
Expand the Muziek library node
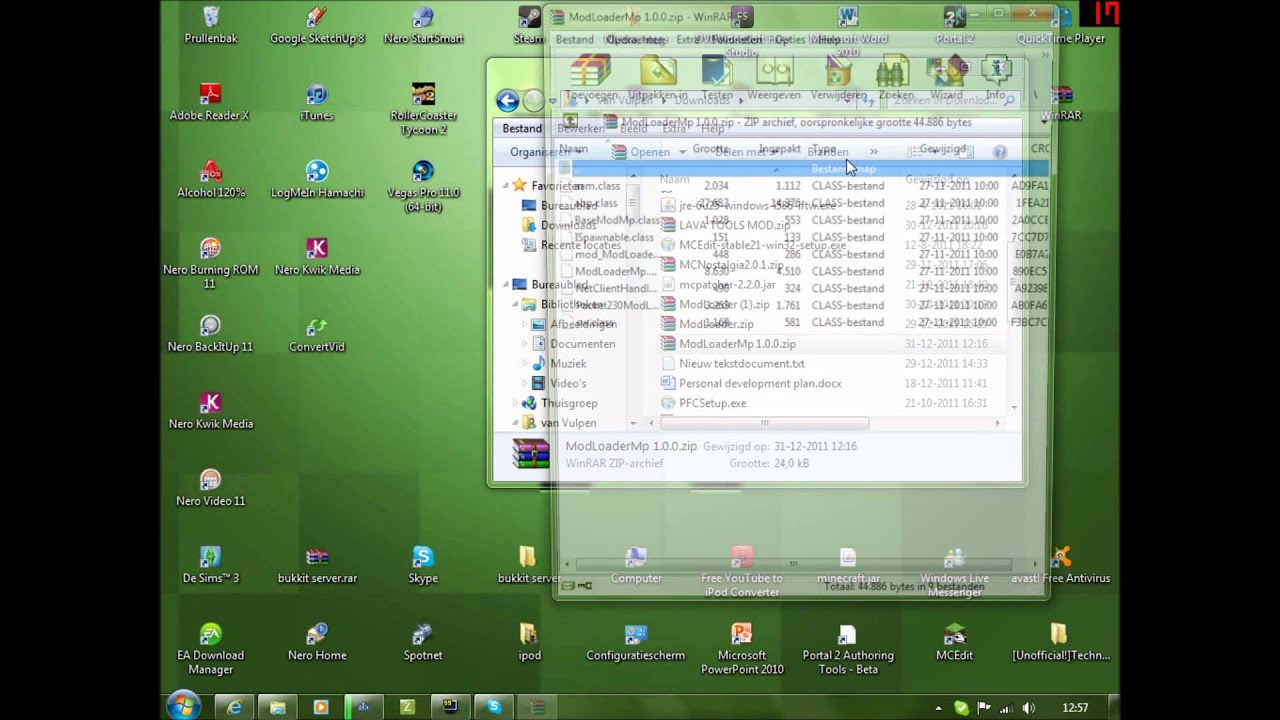coord(525,364)
